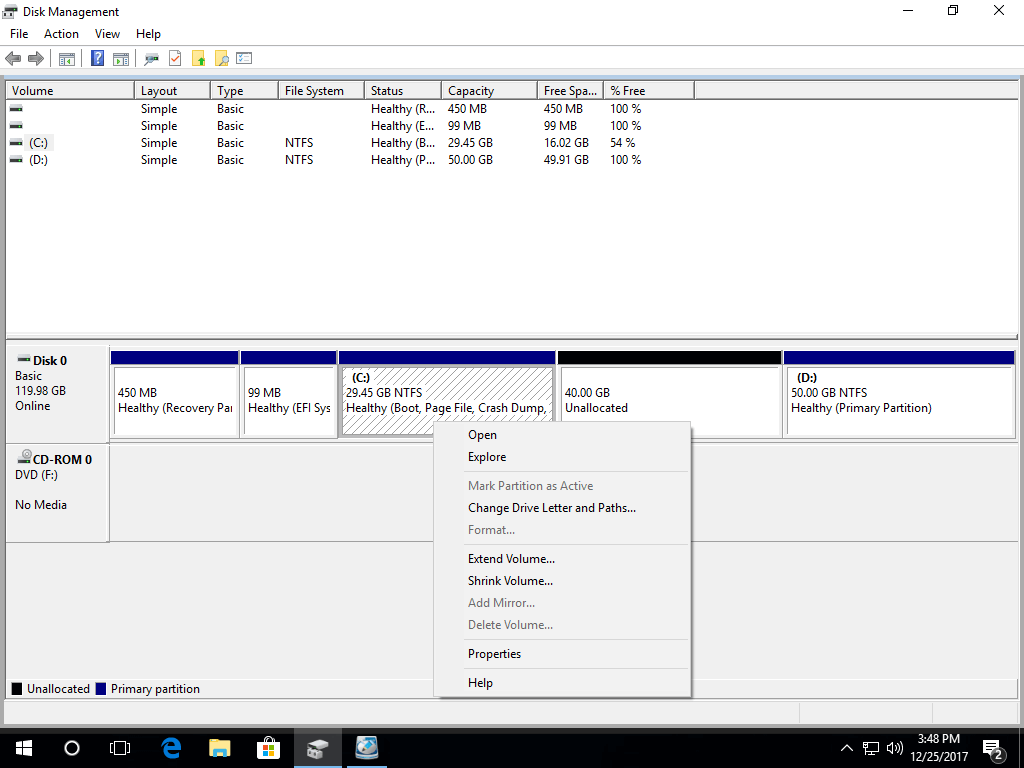Click the Show/Hide Console Tree toolbar icon
The image size is (1024, 768).
(67, 59)
